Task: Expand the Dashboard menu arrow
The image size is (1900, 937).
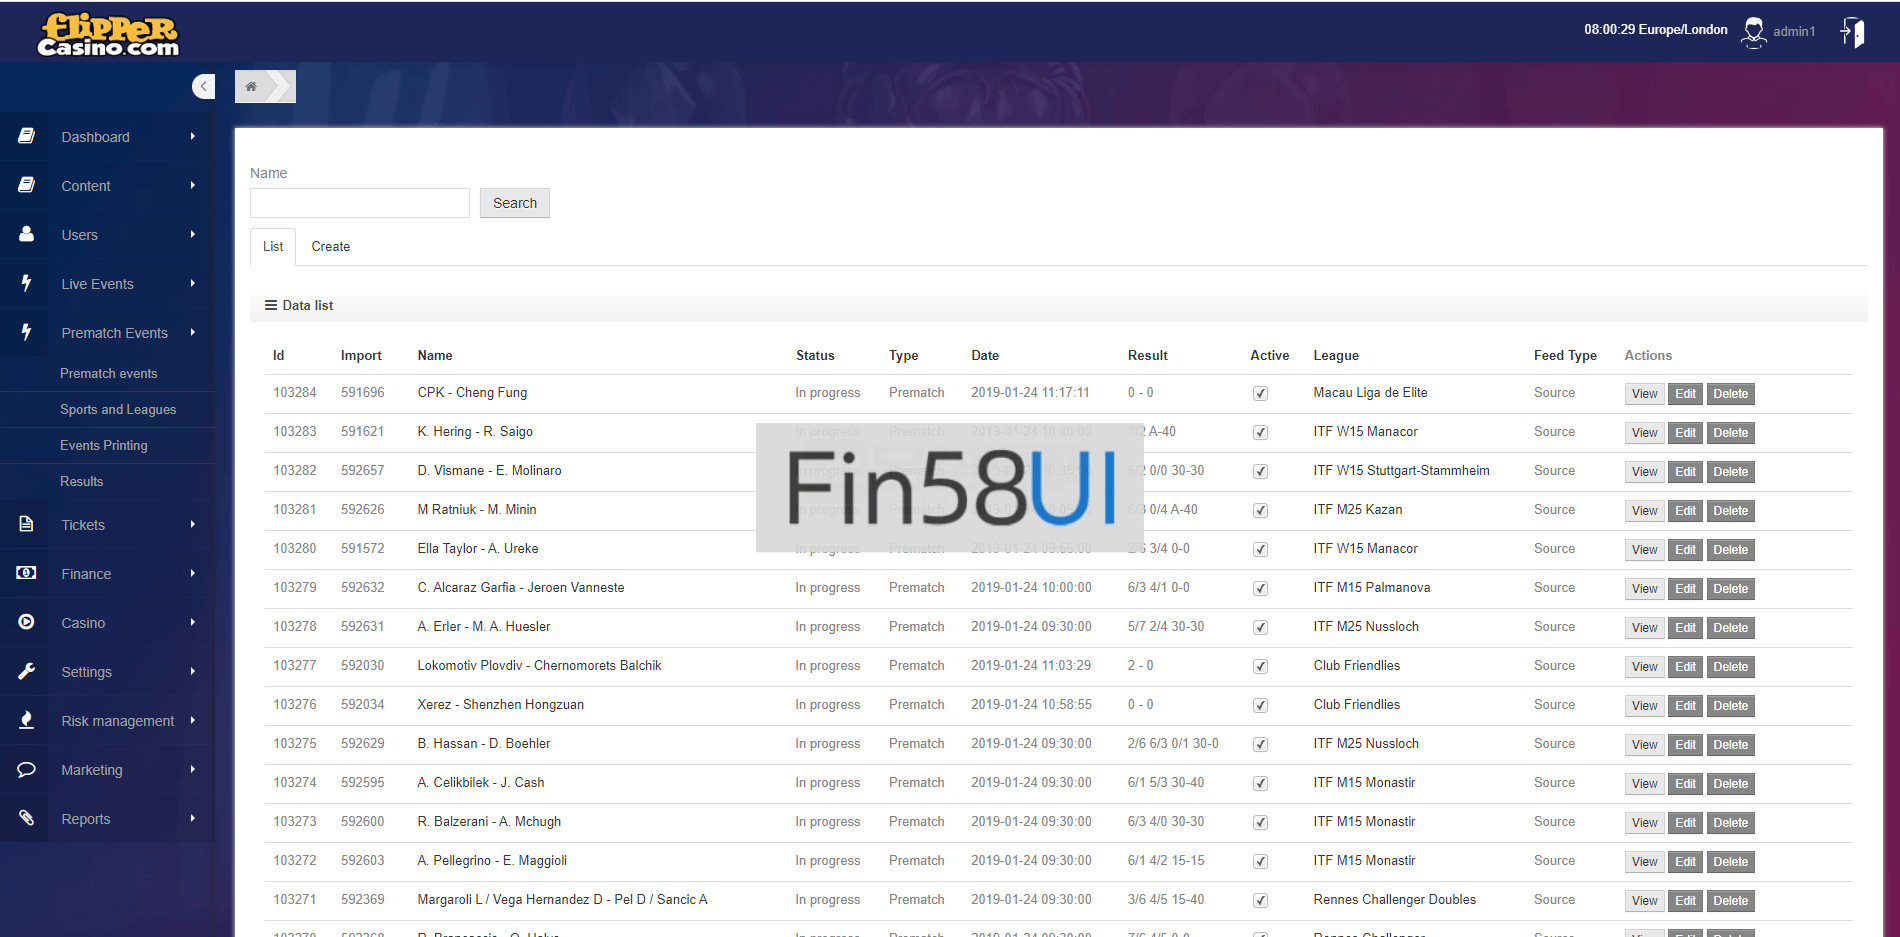Action: coord(193,137)
